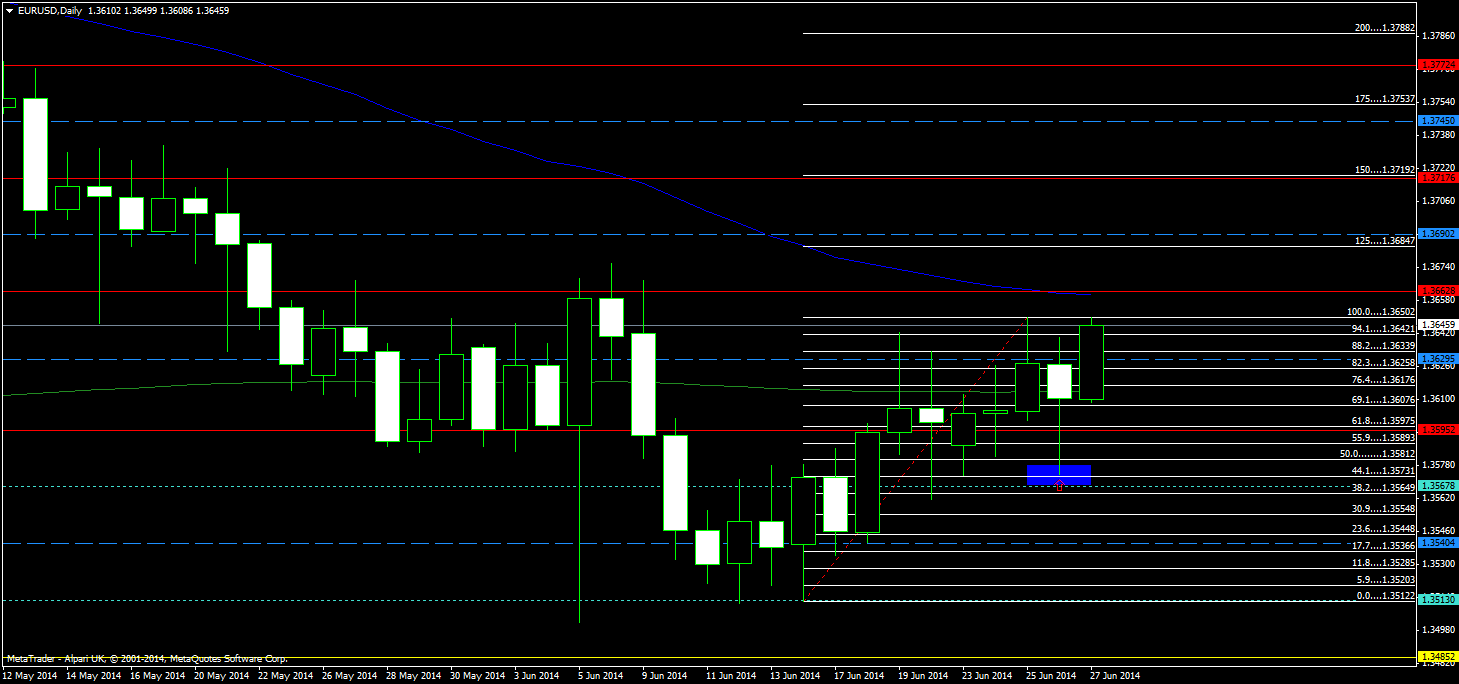Click the Fibonacci 55.9 level label
The width and height of the screenshot is (1459, 684).
(1383, 438)
